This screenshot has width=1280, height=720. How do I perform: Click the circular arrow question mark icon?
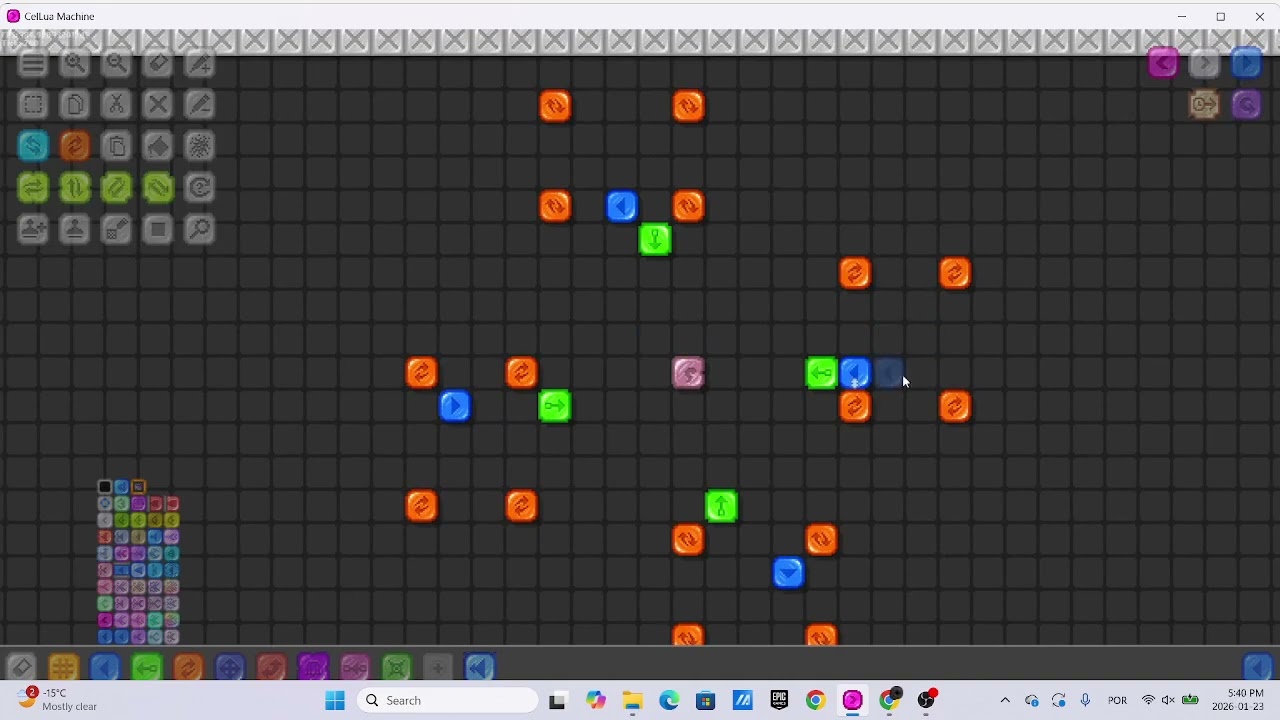[200, 188]
